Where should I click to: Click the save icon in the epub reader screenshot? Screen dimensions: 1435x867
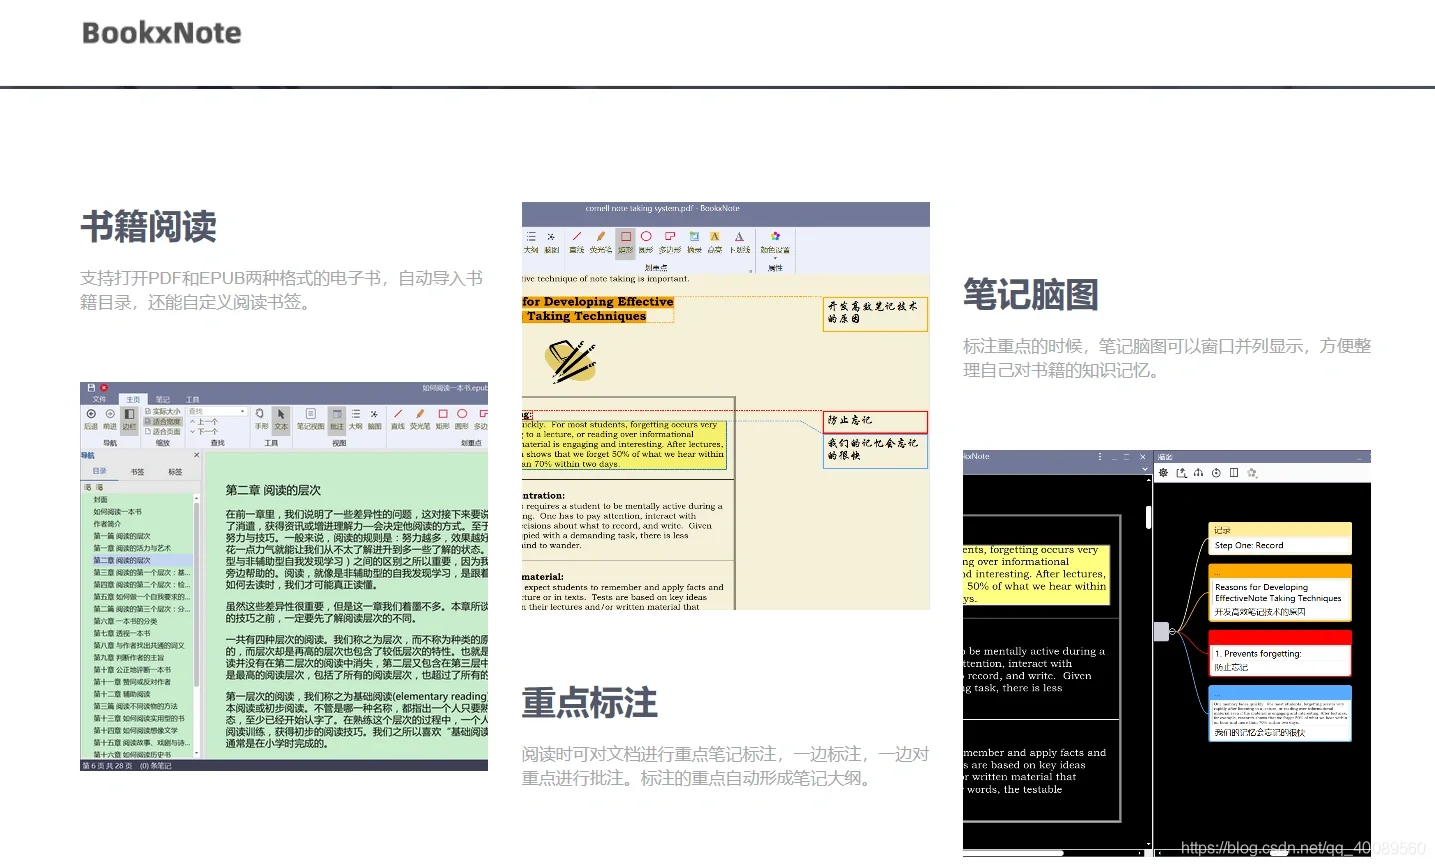pyautogui.click(x=91, y=387)
